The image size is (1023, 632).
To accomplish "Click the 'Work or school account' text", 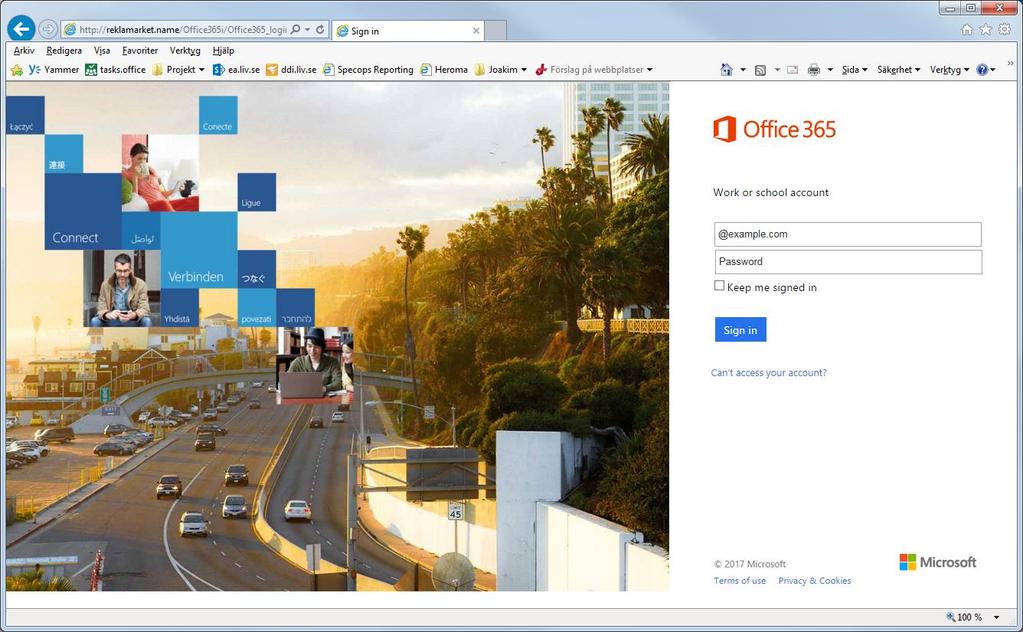I will click(x=771, y=192).
